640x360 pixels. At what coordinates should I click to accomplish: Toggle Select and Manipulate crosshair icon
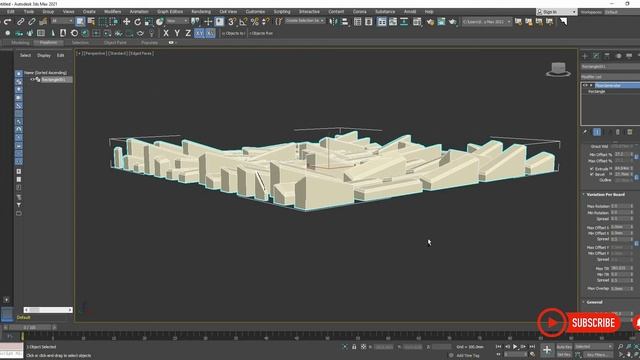click(208, 22)
